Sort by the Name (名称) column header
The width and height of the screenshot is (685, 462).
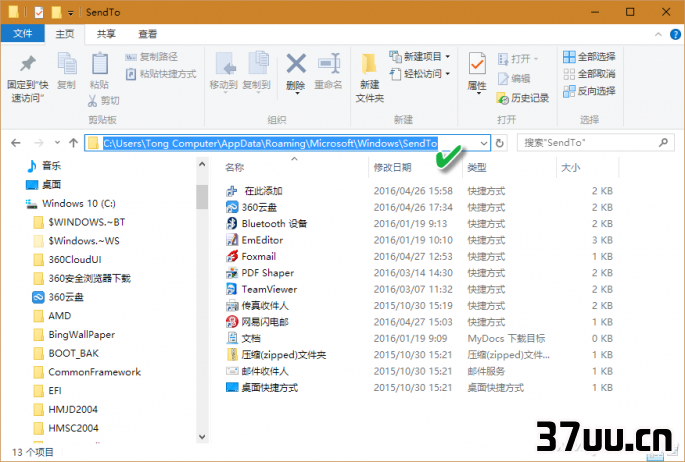coord(235,167)
